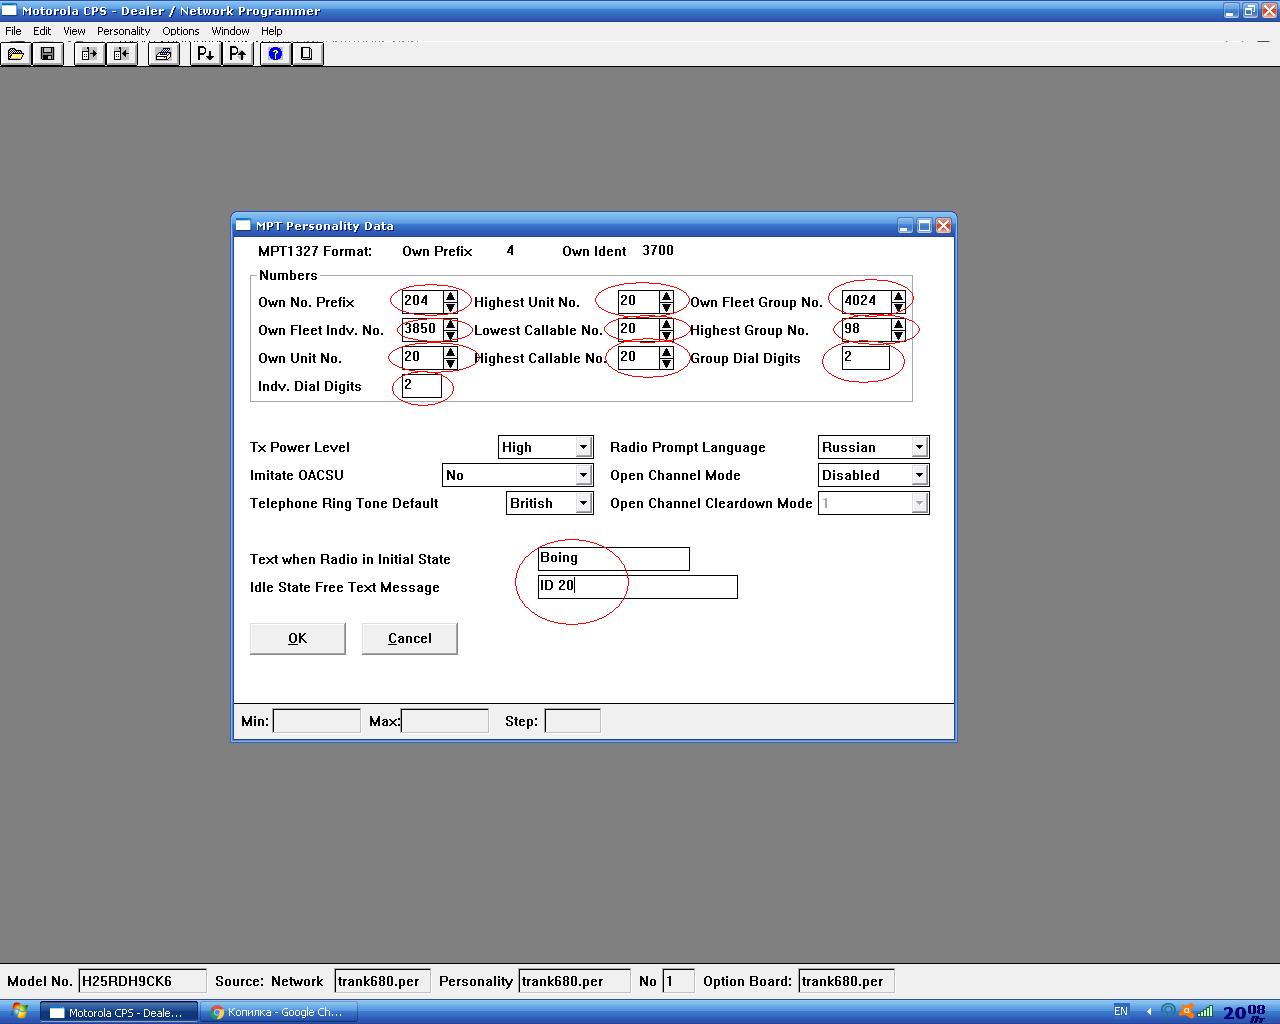Click the P up-arrow toolbar icon
This screenshot has width=1280, height=1024.
point(237,54)
